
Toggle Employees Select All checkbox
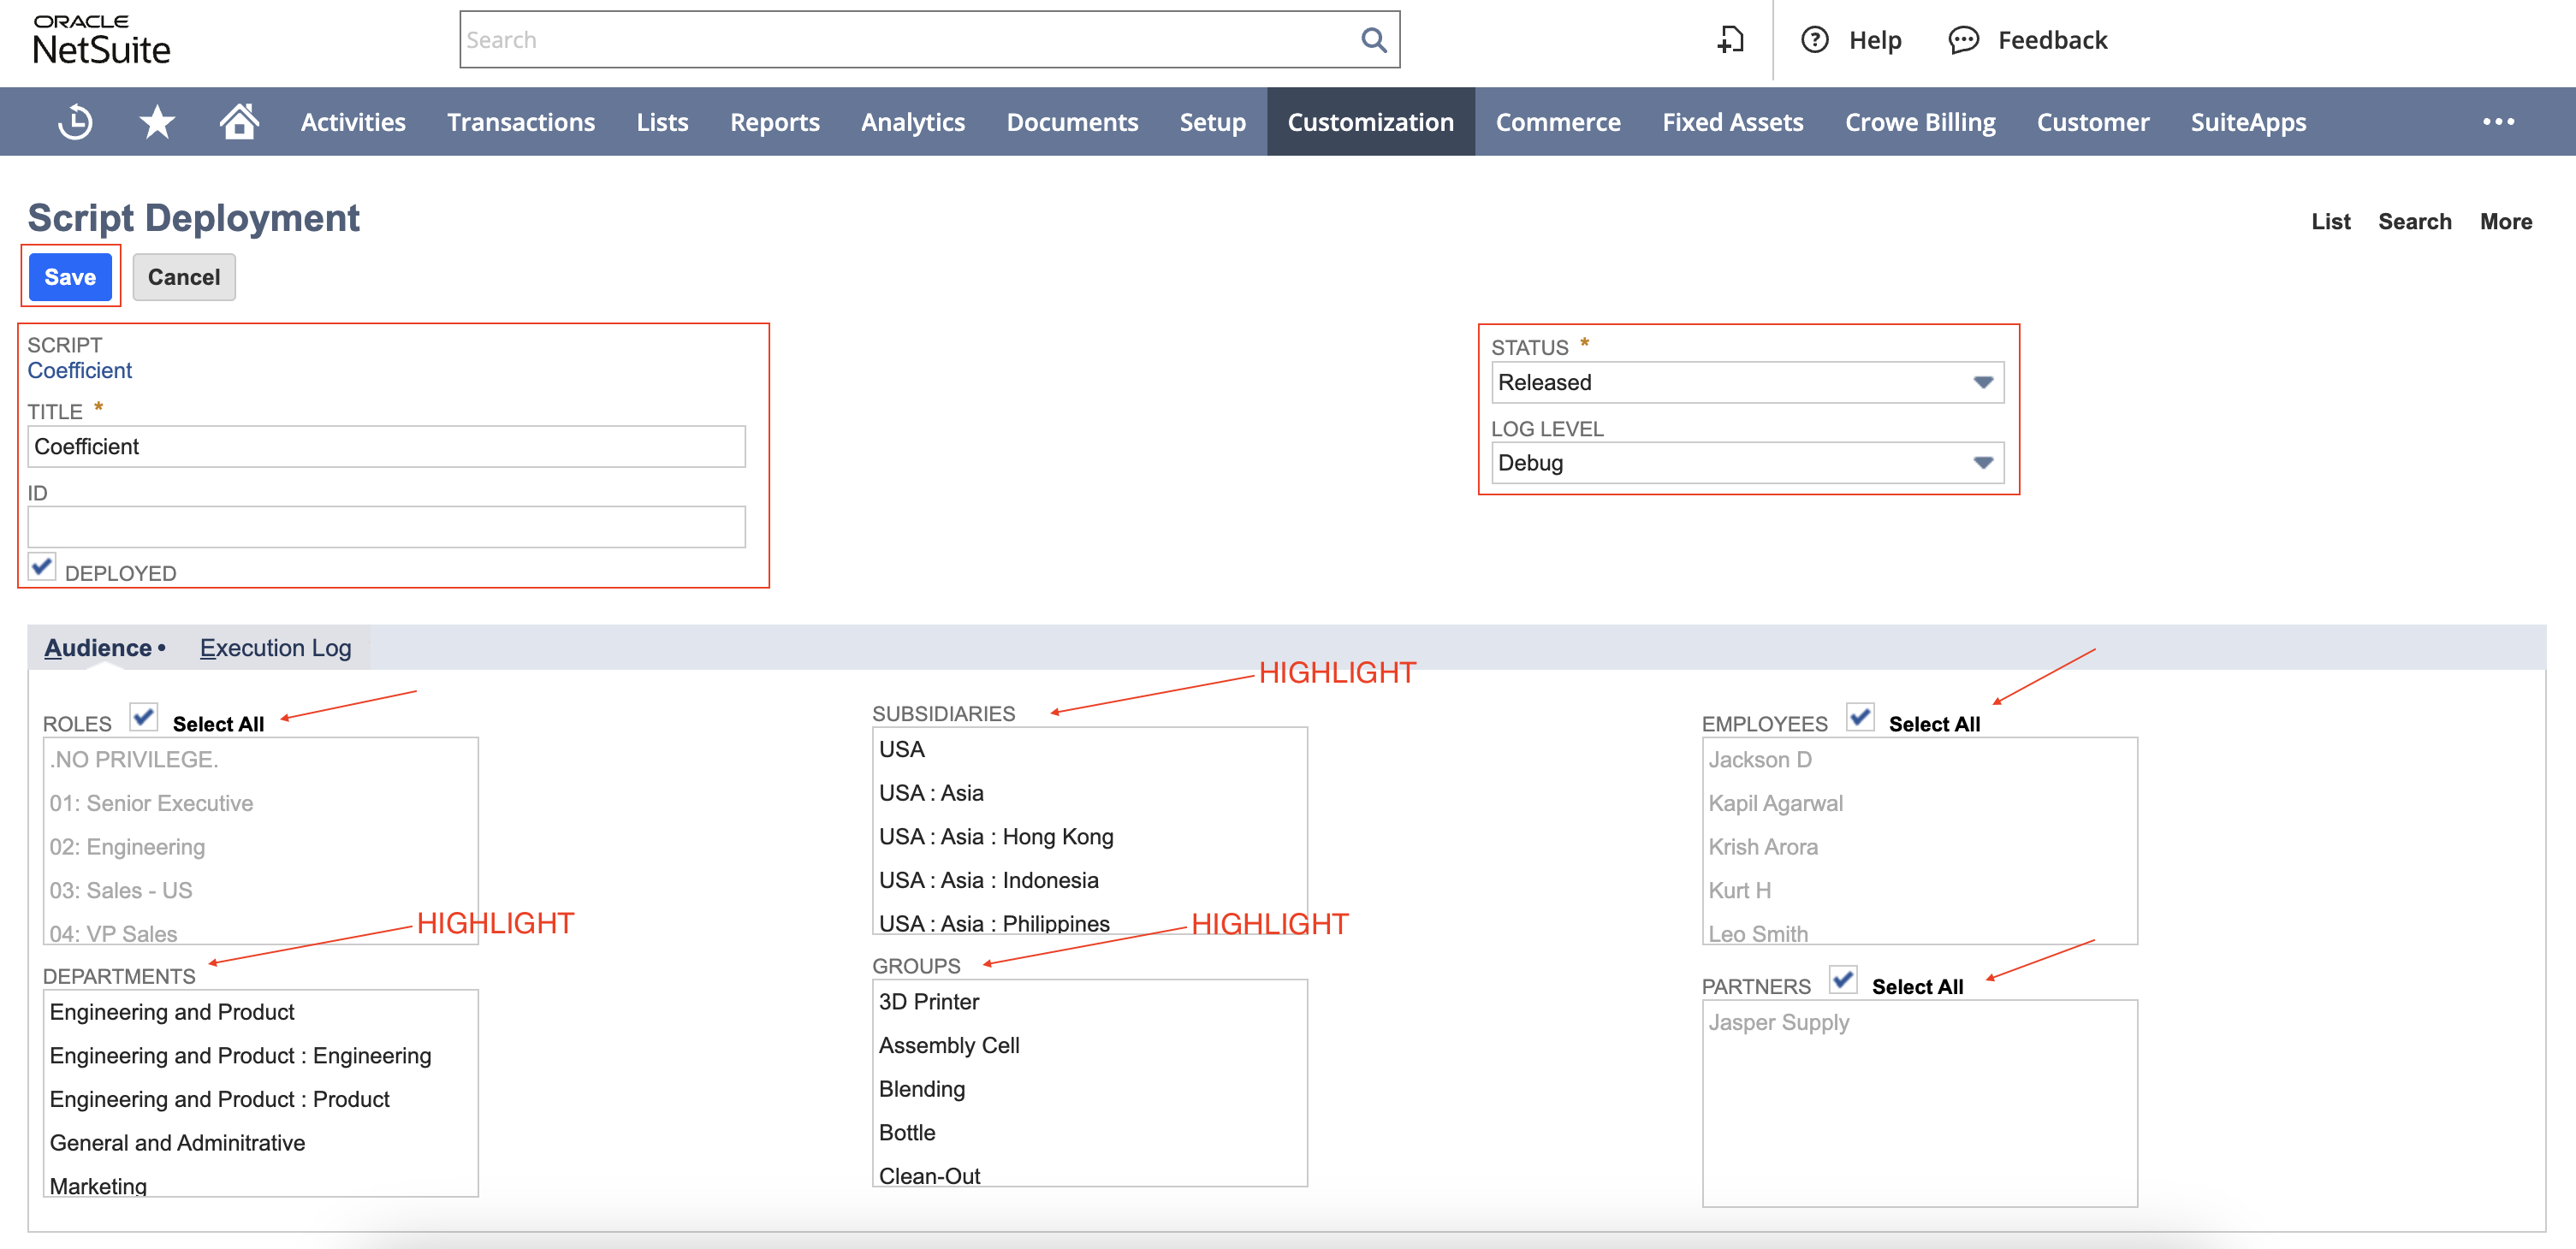coord(1860,717)
